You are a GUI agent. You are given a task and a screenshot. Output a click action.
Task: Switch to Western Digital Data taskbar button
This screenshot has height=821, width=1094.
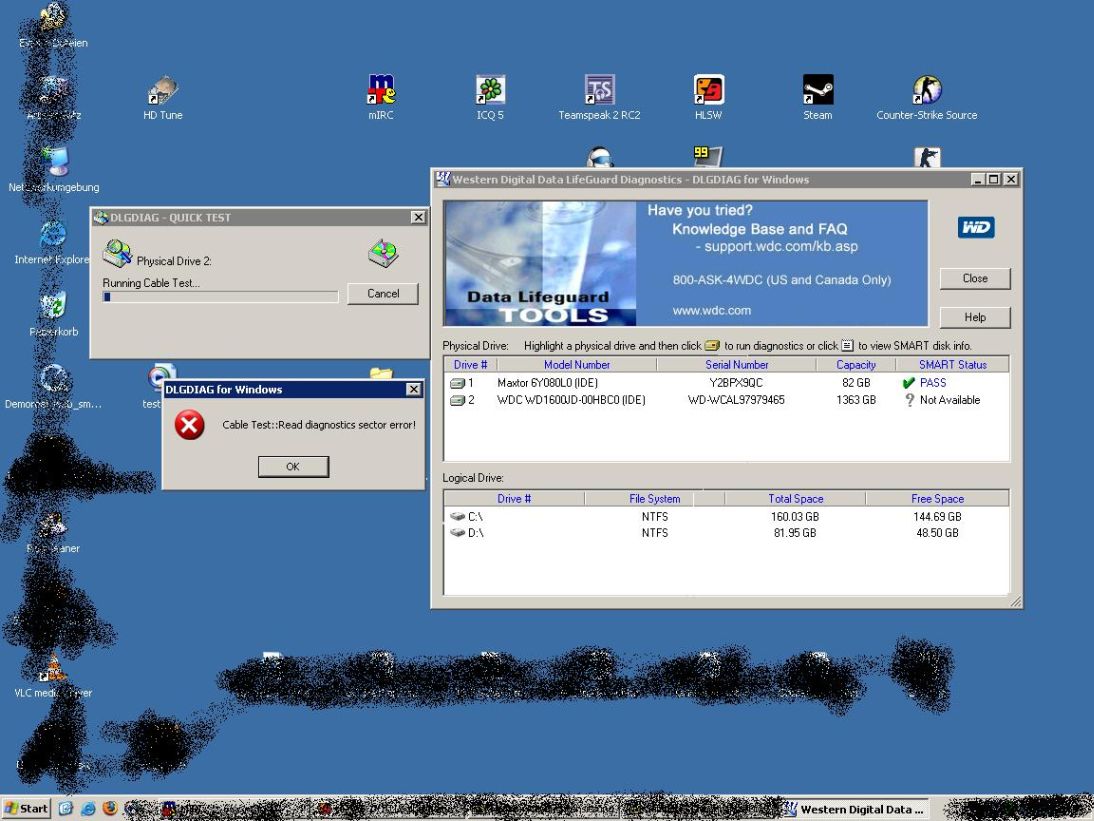click(x=854, y=809)
